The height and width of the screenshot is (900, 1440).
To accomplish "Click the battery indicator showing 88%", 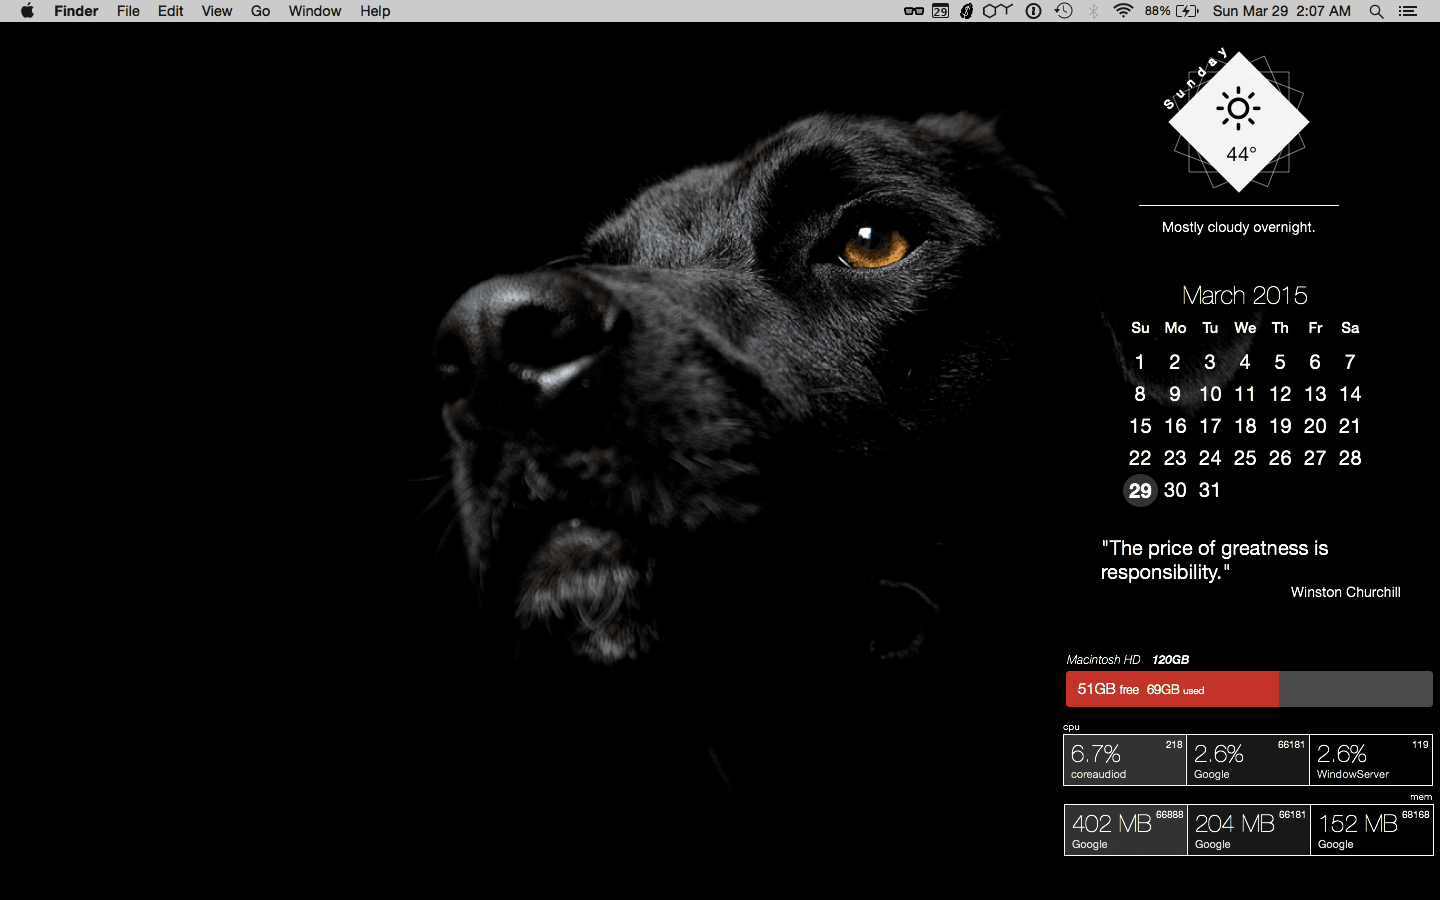I will 1170,11.
